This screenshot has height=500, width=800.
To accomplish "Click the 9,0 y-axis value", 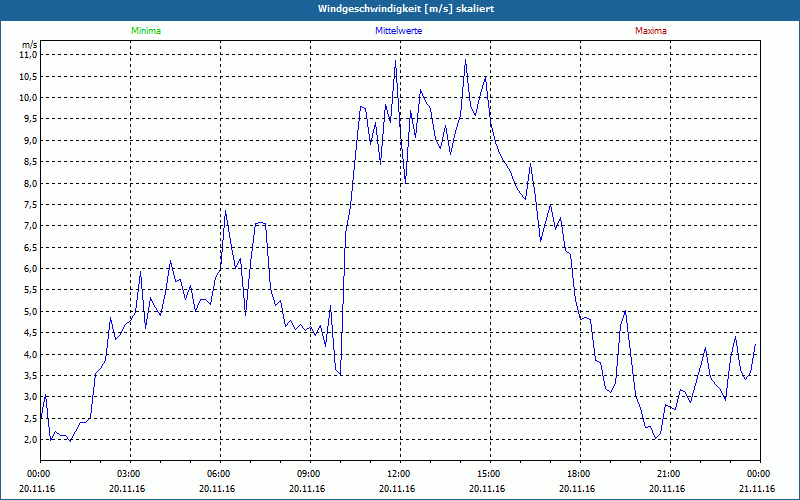I will click(x=30, y=140).
